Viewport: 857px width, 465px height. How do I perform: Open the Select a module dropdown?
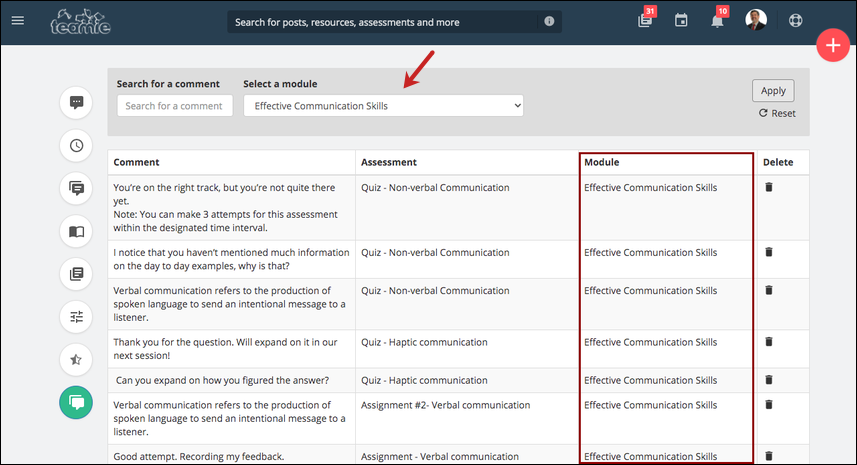(x=383, y=106)
